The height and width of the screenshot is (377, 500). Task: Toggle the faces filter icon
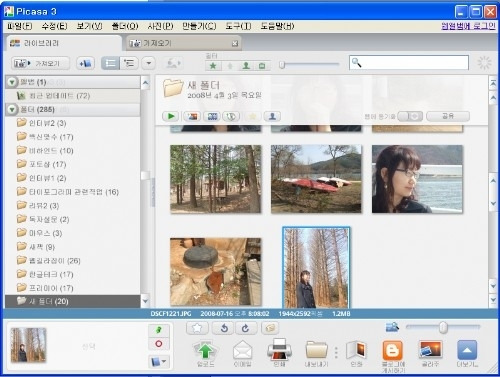point(246,66)
